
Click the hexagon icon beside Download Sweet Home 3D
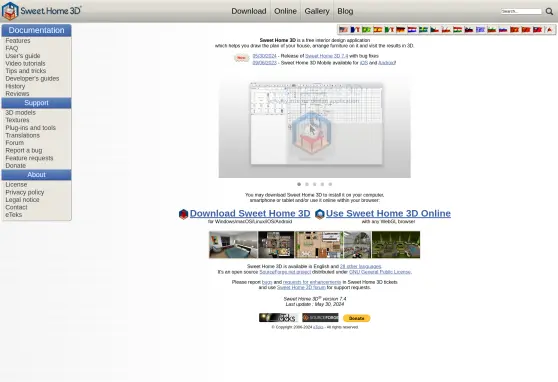[x=183, y=214]
